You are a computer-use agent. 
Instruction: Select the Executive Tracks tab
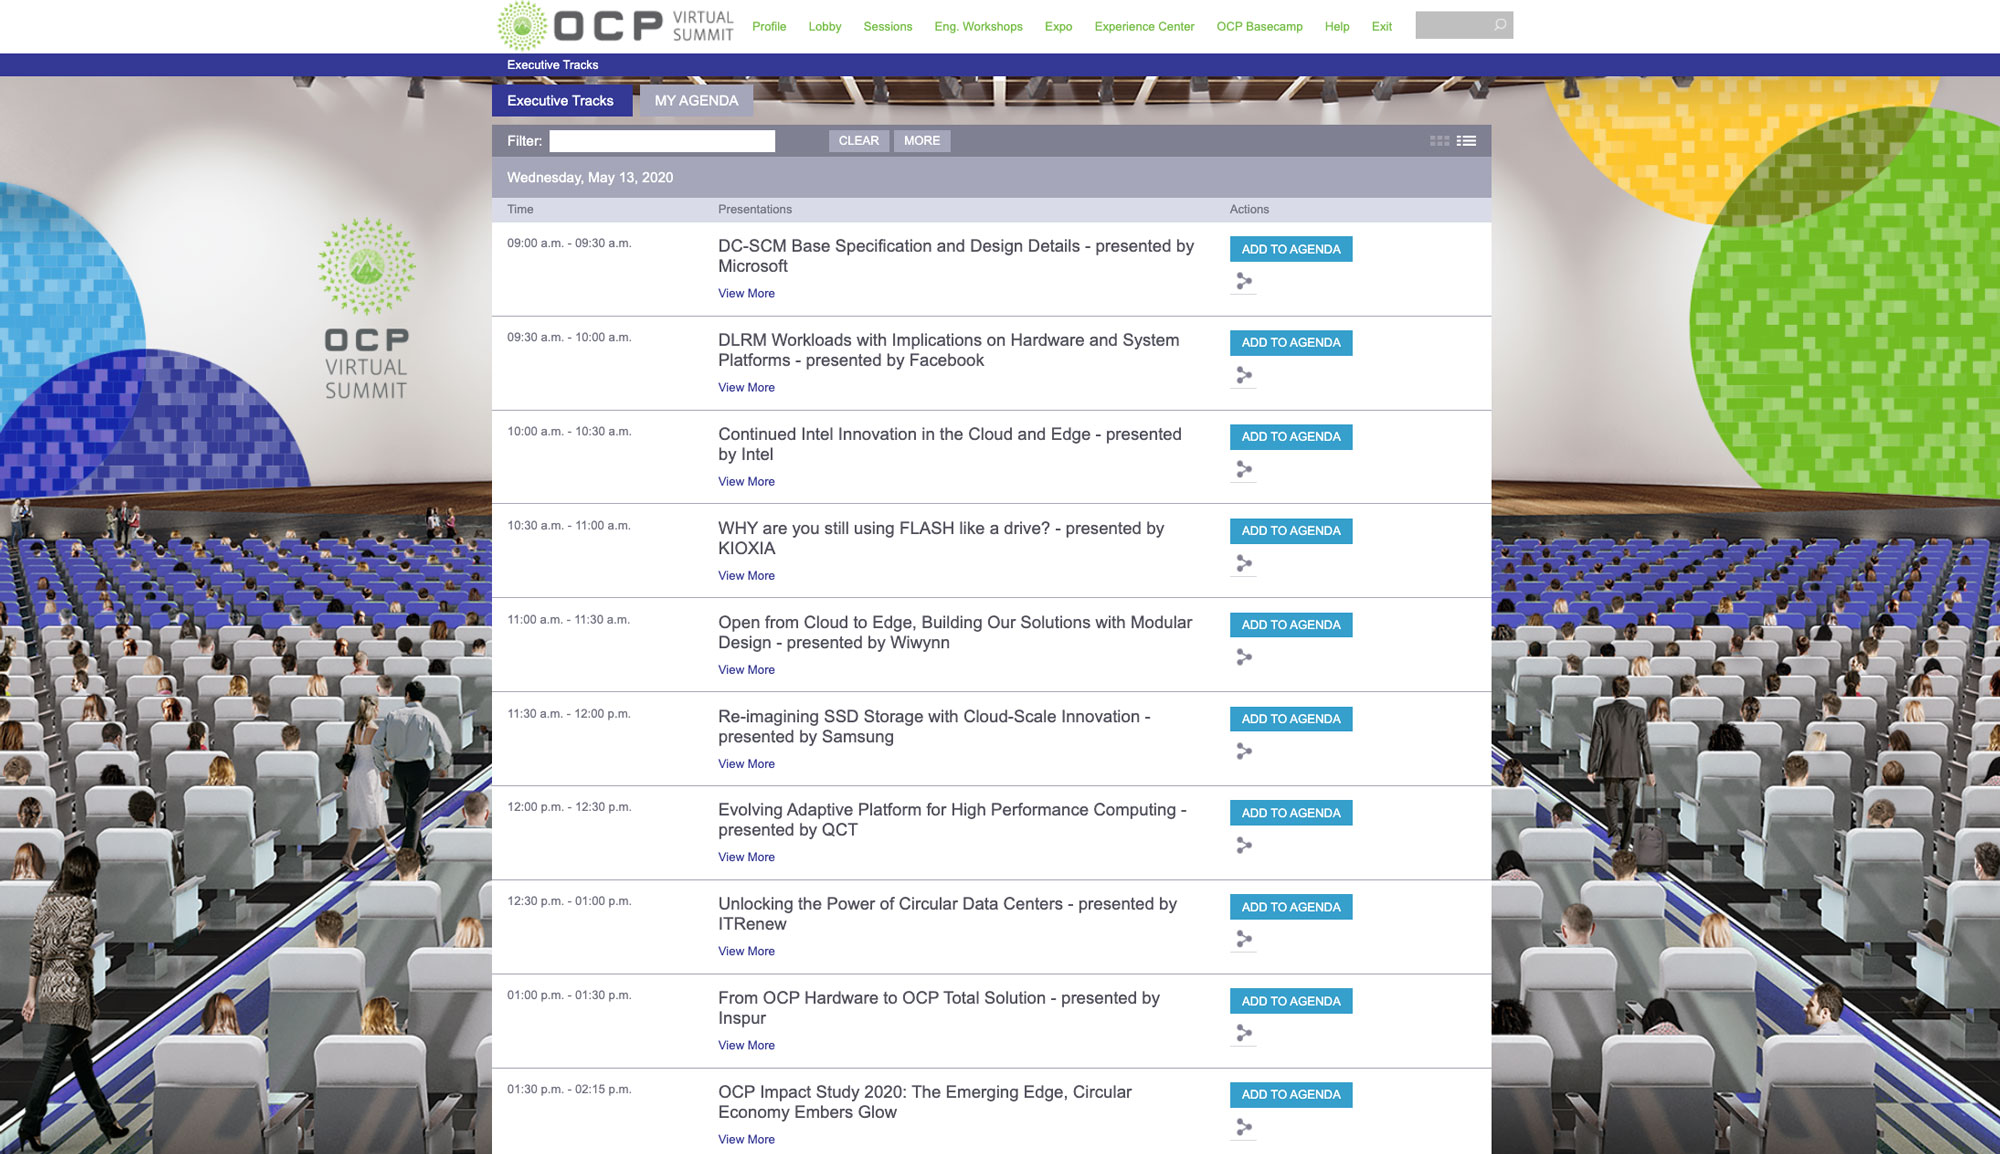tap(561, 101)
